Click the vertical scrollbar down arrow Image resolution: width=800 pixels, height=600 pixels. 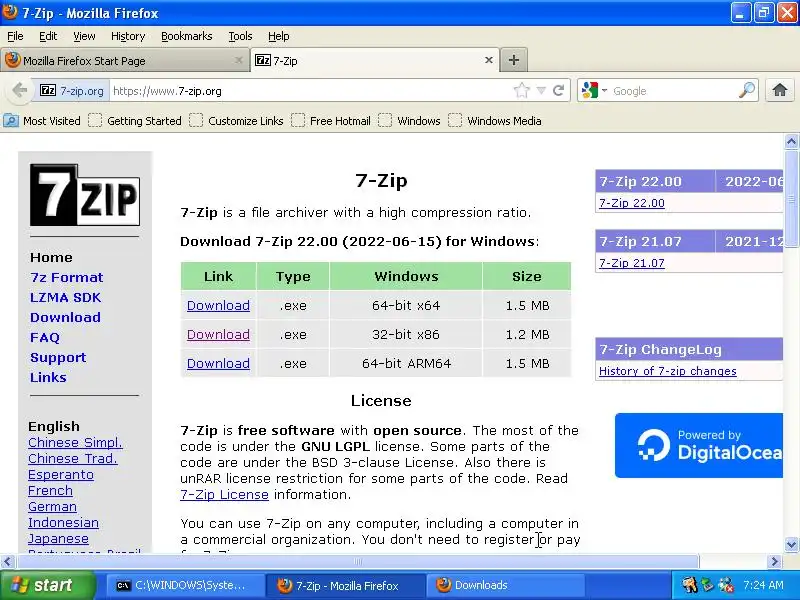(x=791, y=544)
